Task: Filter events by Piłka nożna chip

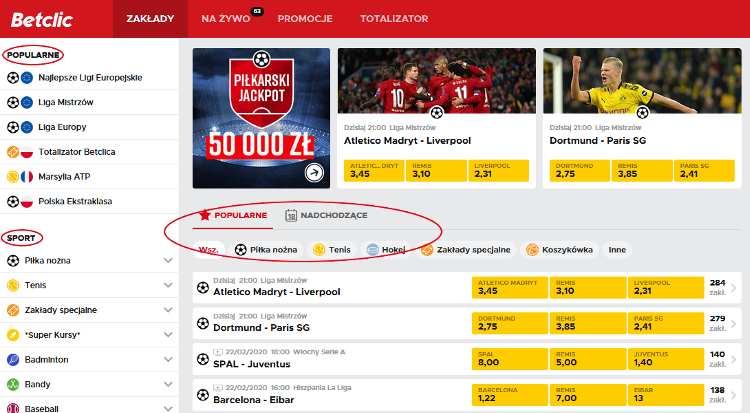Action: [x=266, y=250]
